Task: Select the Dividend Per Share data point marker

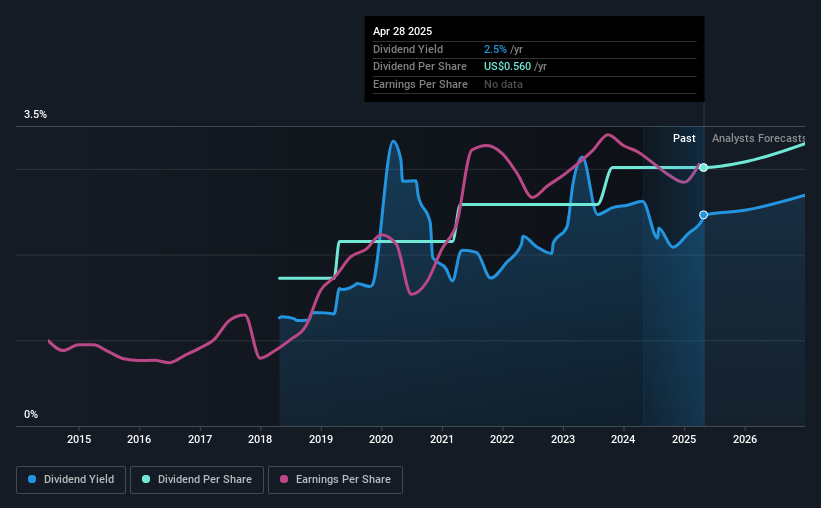Action: [x=704, y=168]
